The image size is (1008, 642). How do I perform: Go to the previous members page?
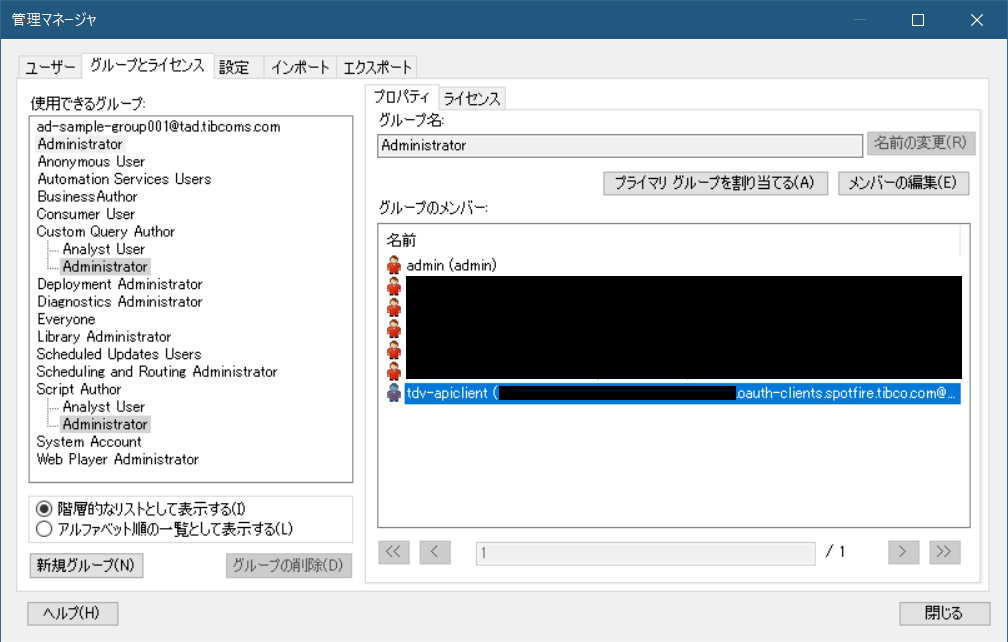[x=435, y=552]
